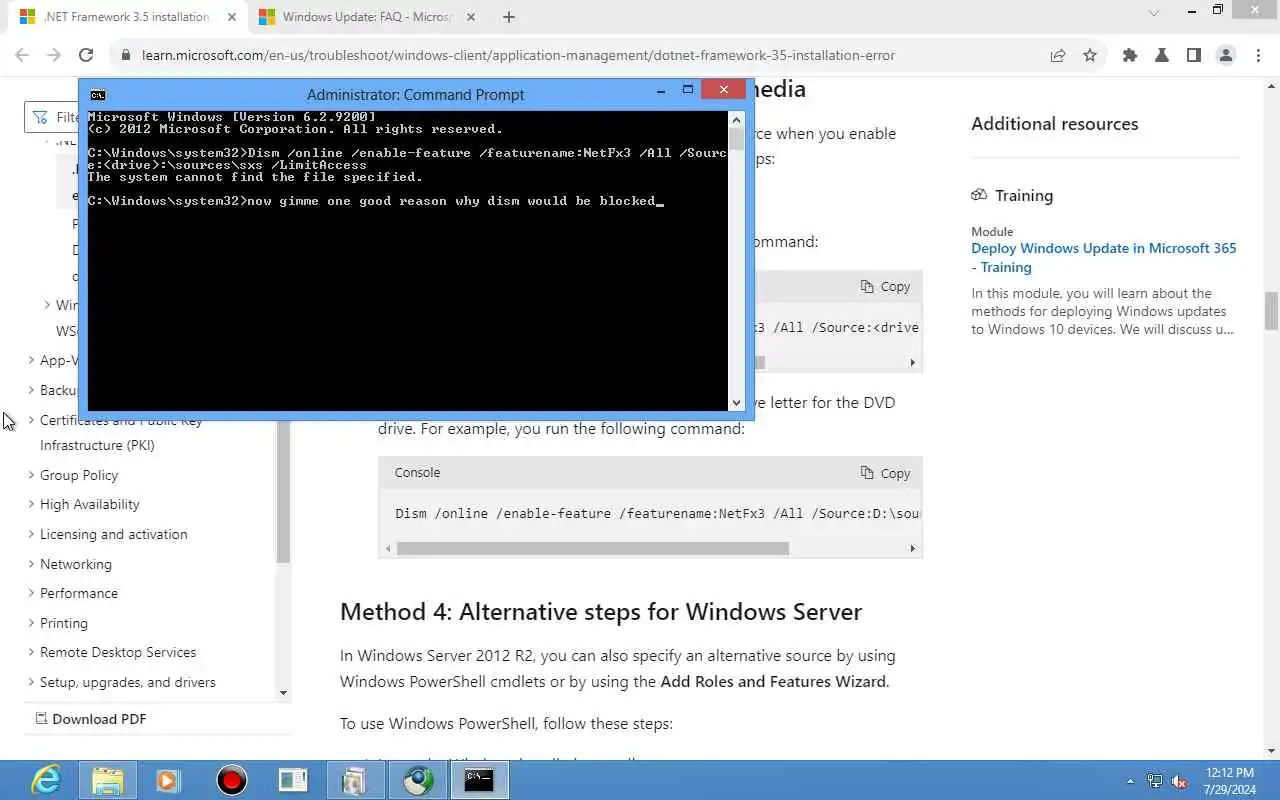Click horizontal scrollbar of second code block

tap(592, 548)
